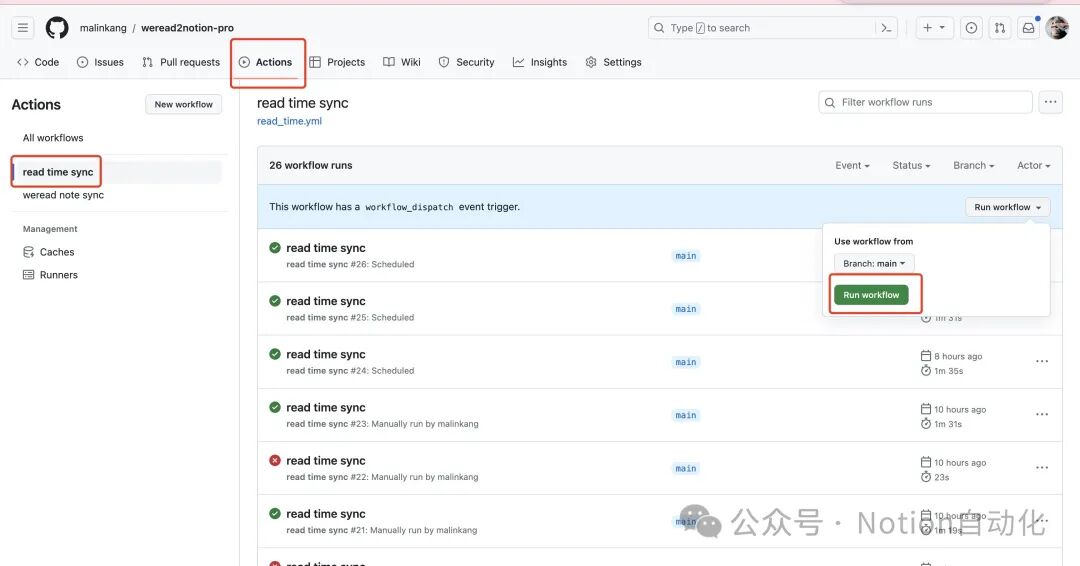Expand the Branch filter dropdown
This screenshot has width=1080, height=566.
pos(973,165)
